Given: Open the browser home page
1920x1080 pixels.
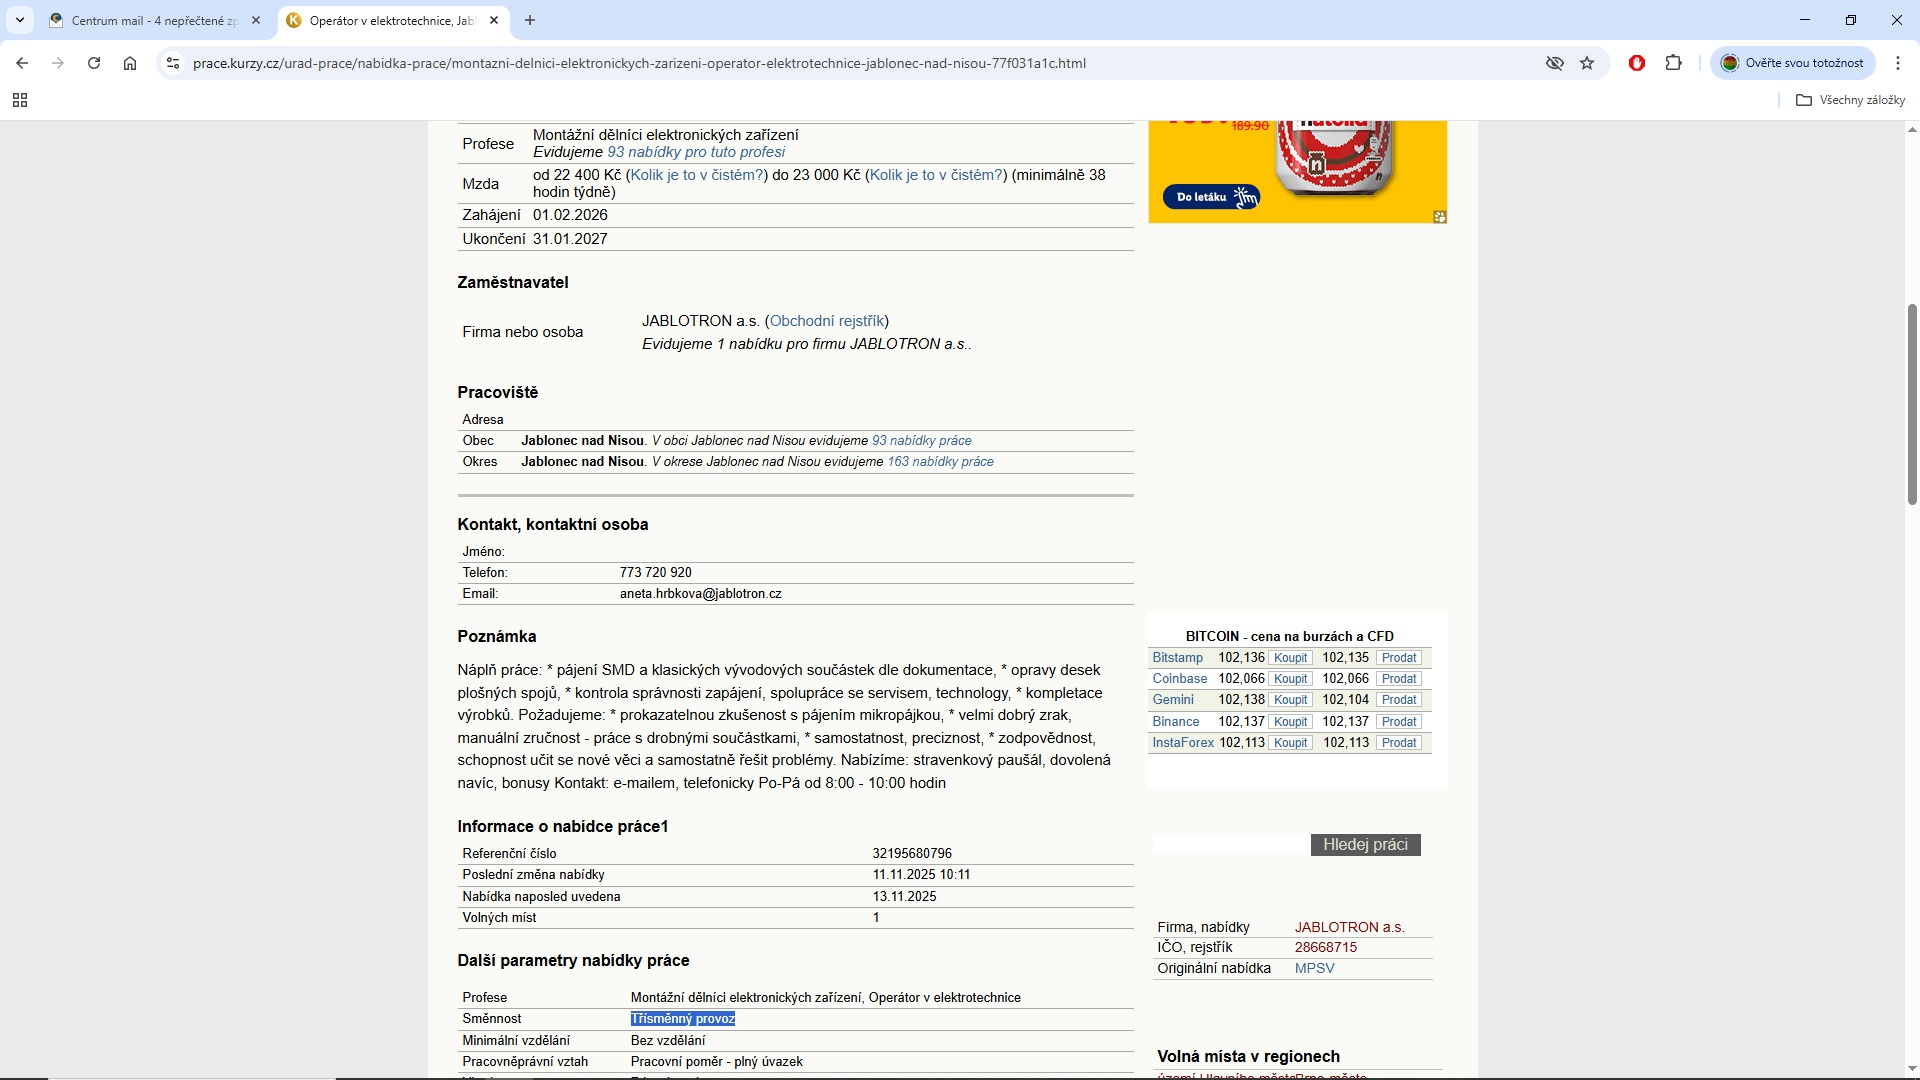Looking at the screenshot, I should pos(130,63).
